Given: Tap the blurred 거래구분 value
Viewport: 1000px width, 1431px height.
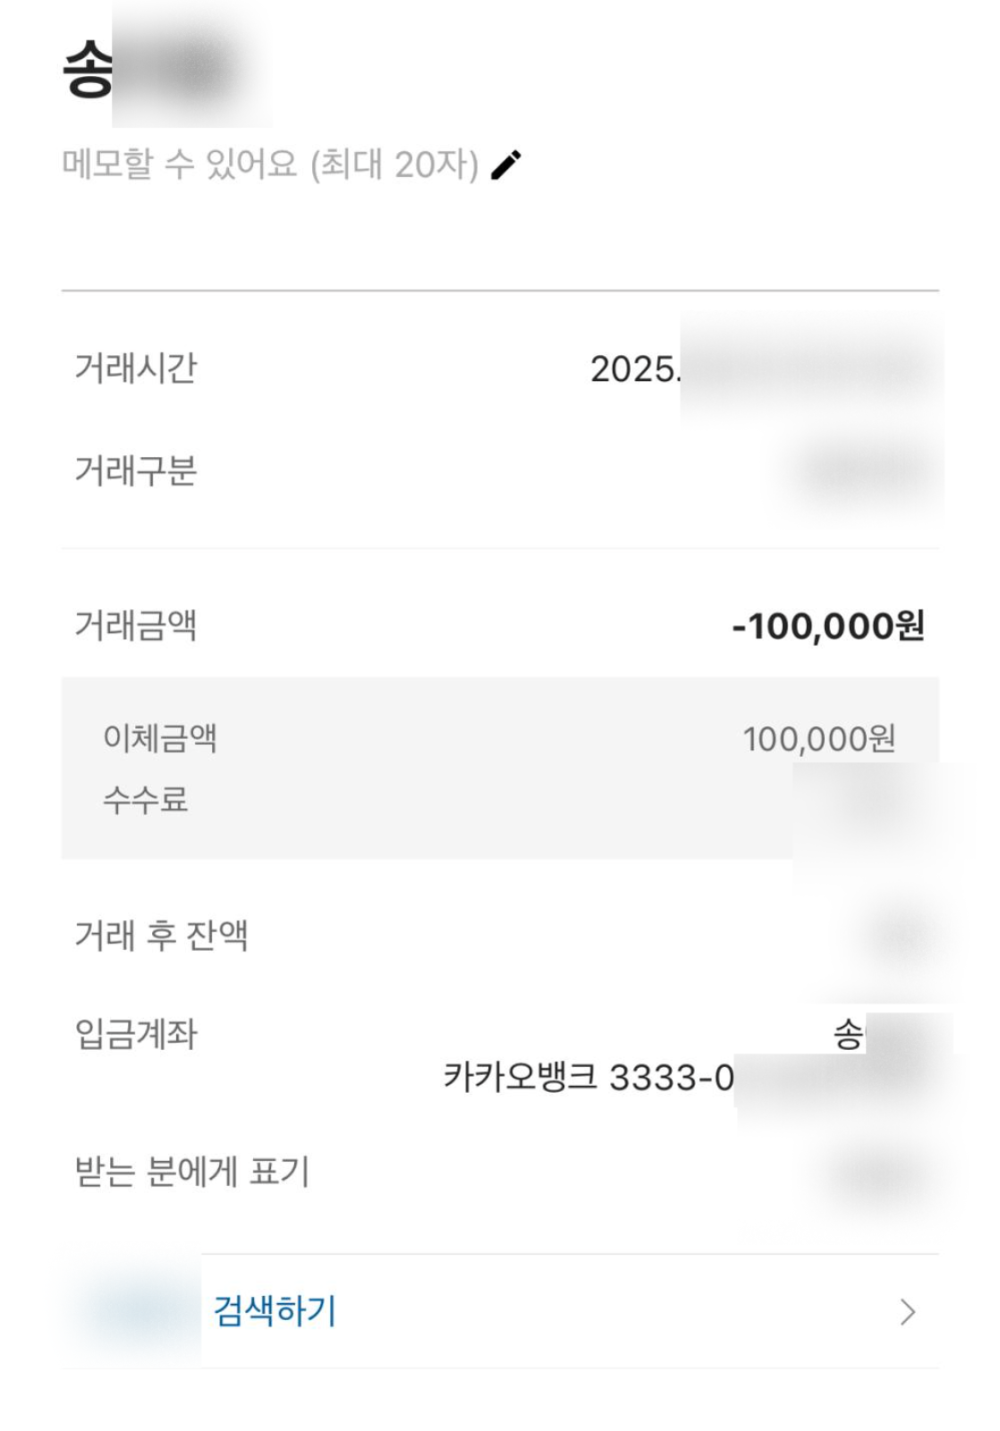Looking at the screenshot, I should (x=865, y=470).
